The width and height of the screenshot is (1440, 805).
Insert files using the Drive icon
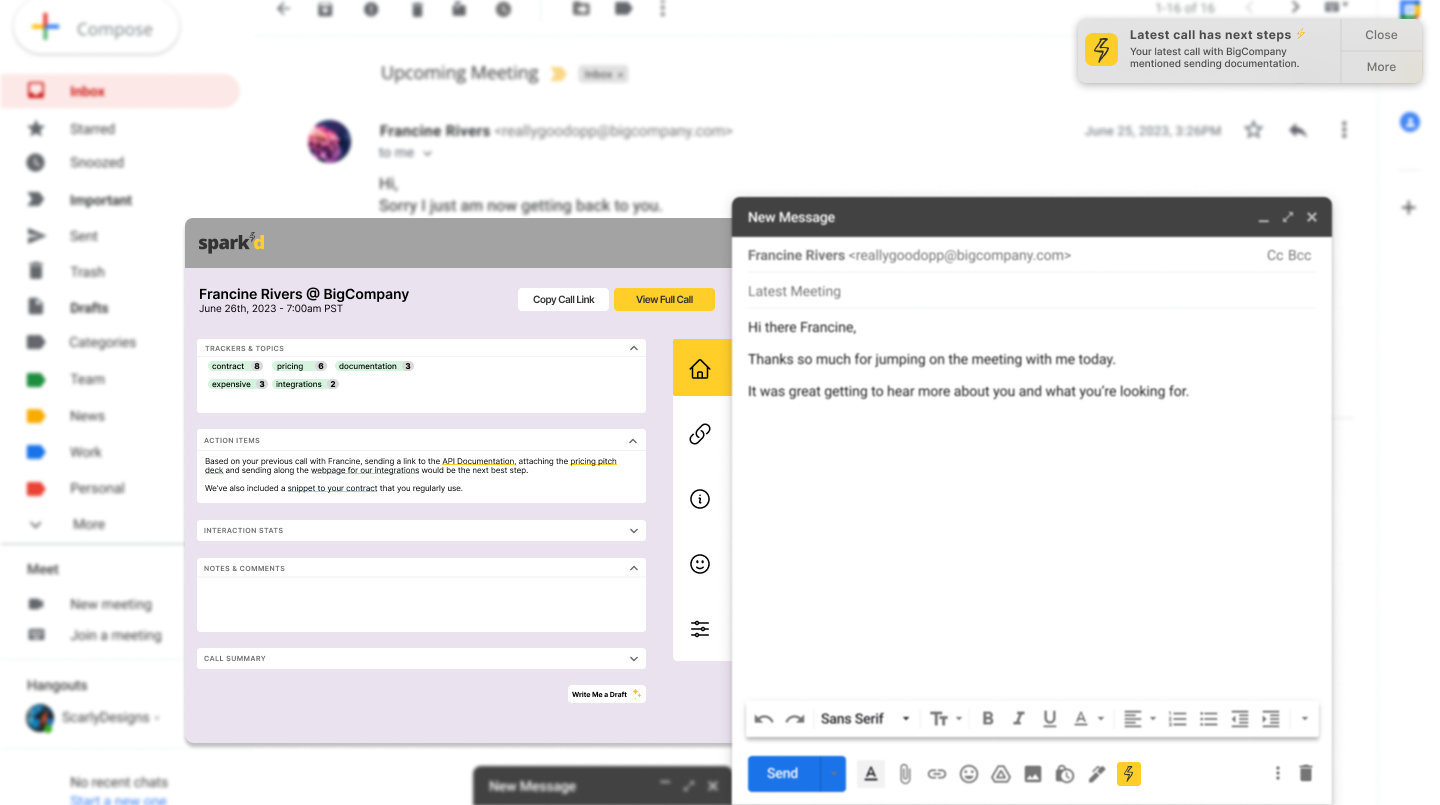point(1000,773)
